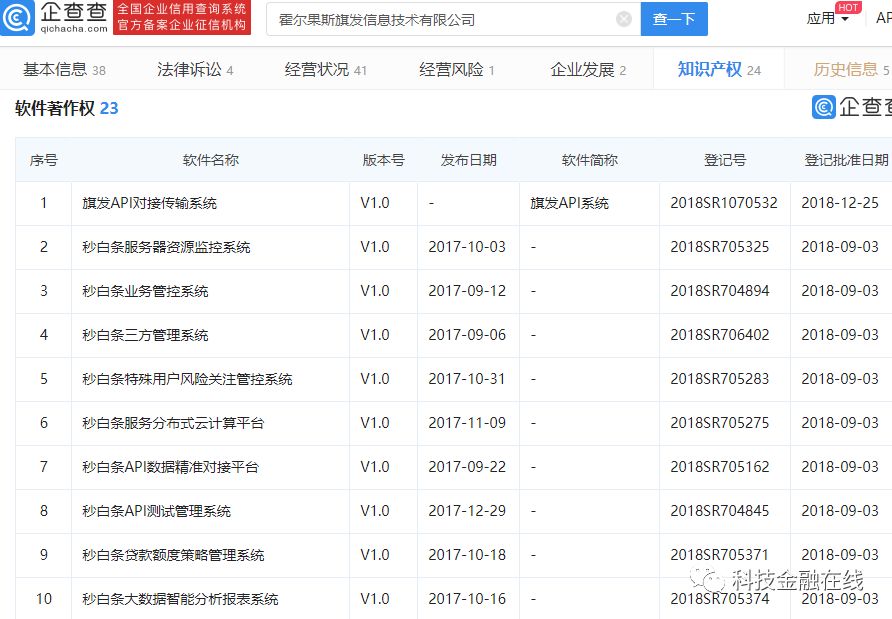The height and width of the screenshot is (619, 892).
Task: Click the company name search input field
Action: (x=440, y=18)
